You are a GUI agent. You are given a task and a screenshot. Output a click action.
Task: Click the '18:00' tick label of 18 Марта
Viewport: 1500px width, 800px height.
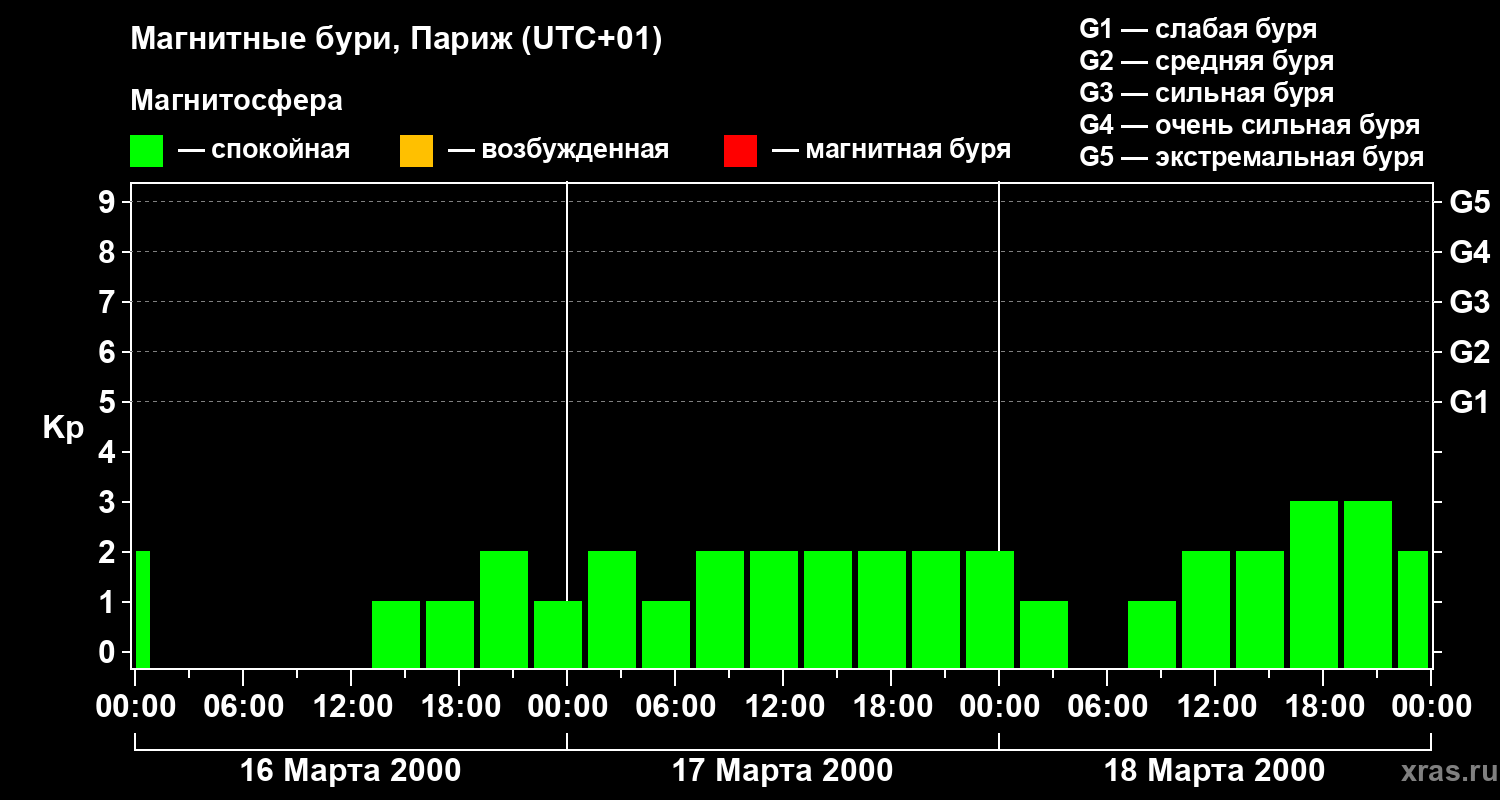pyautogui.click(x=1323, y=707)
